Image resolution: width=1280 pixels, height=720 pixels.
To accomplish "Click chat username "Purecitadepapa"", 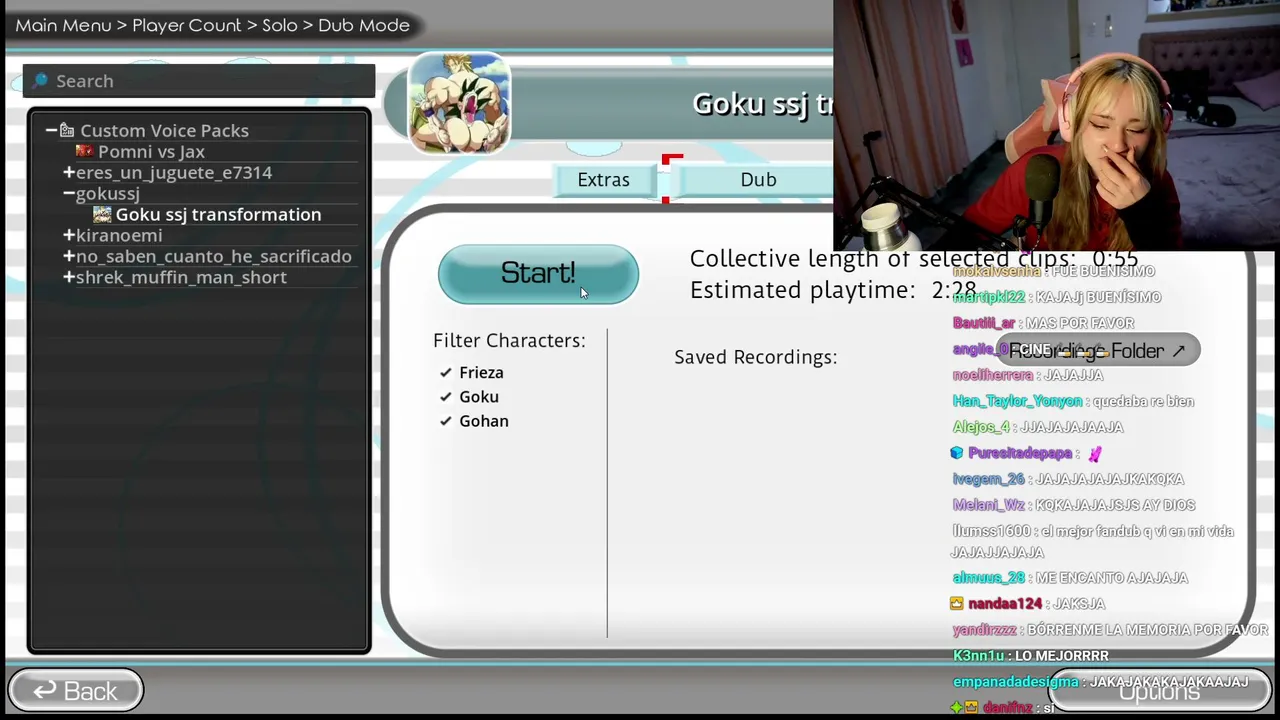I will [1020, 453].
